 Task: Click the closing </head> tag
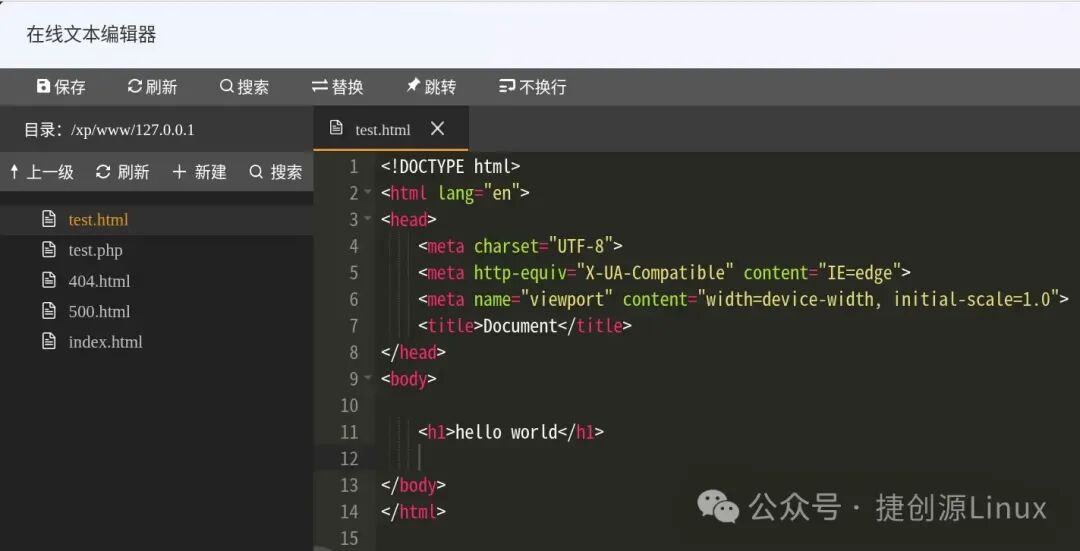click(x=413, y=352)
